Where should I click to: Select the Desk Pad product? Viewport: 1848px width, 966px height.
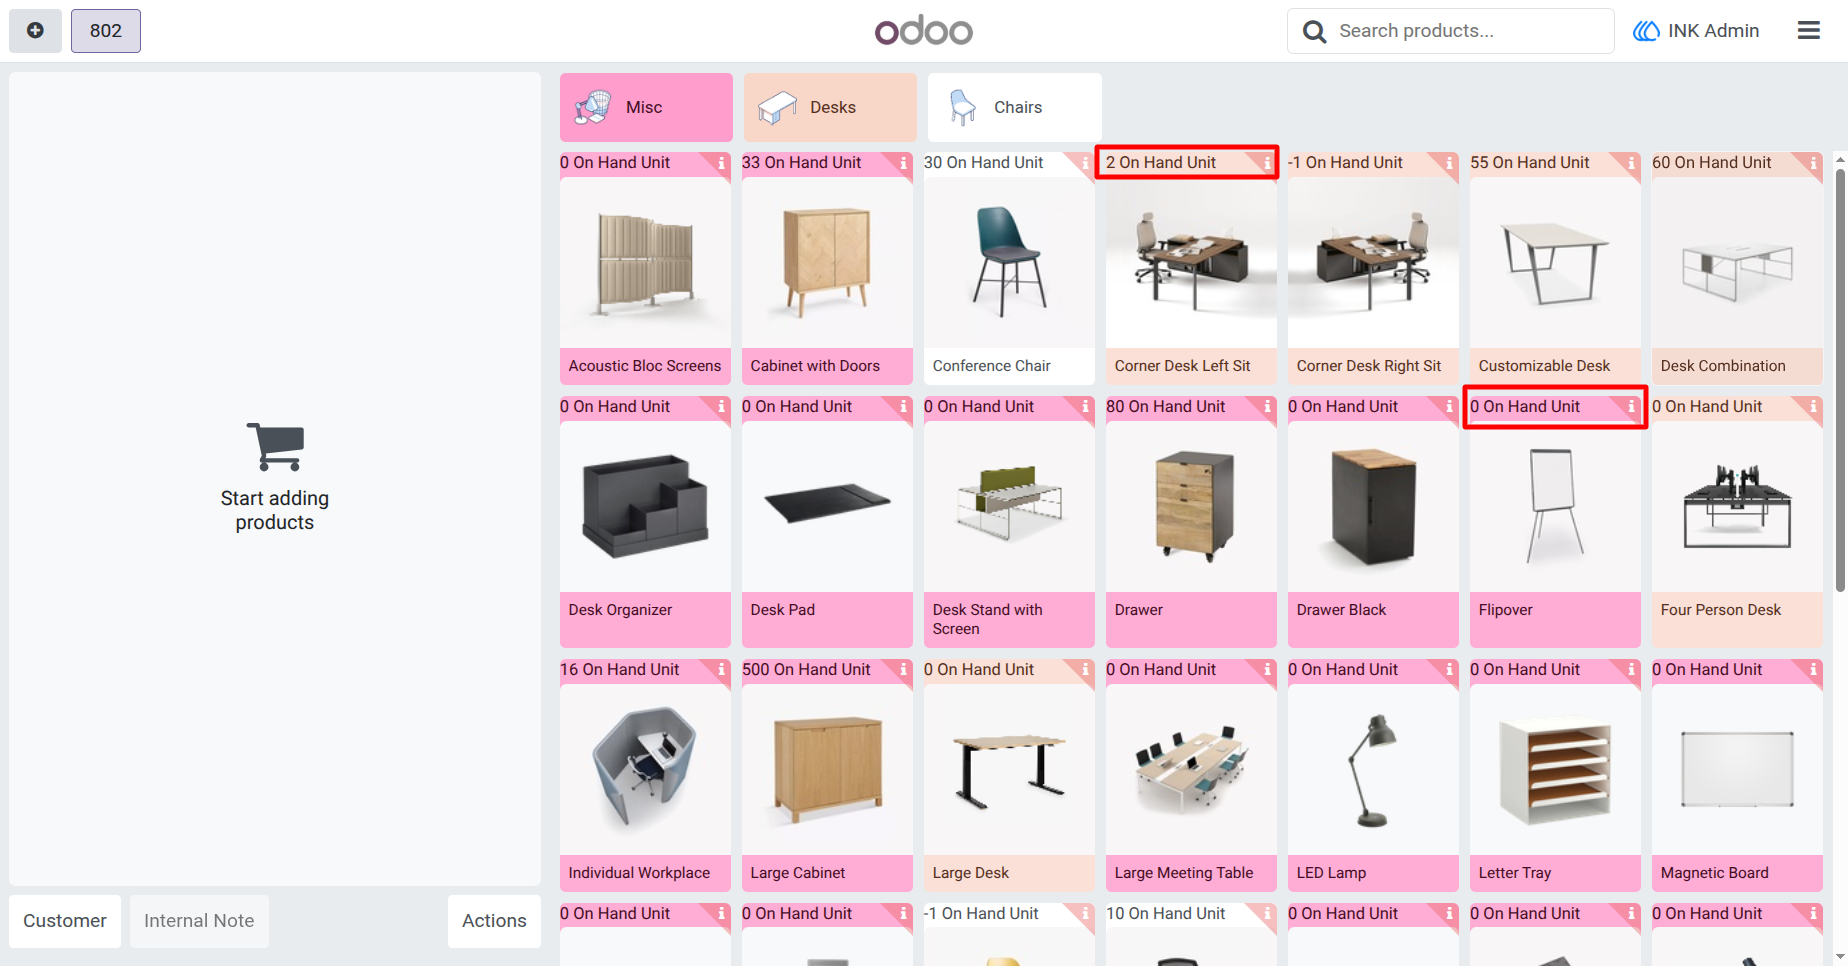coord(827,521)
